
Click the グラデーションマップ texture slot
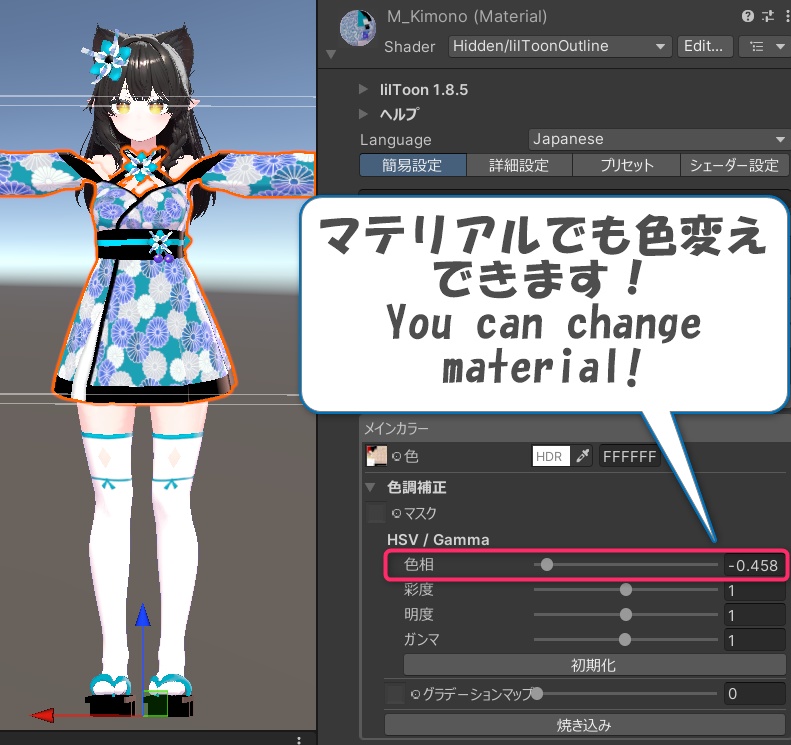click(395, 694)
